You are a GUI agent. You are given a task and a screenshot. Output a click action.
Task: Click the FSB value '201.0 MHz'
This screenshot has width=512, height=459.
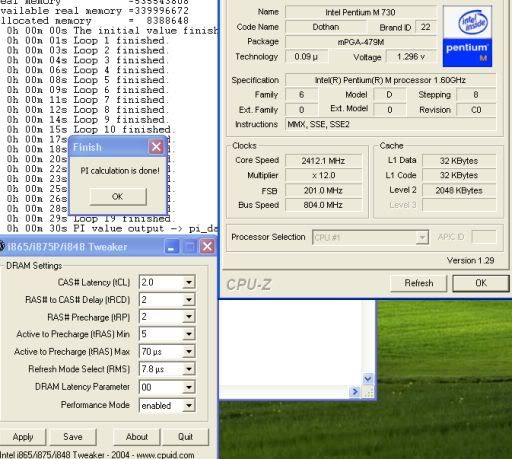coord(323,191)
